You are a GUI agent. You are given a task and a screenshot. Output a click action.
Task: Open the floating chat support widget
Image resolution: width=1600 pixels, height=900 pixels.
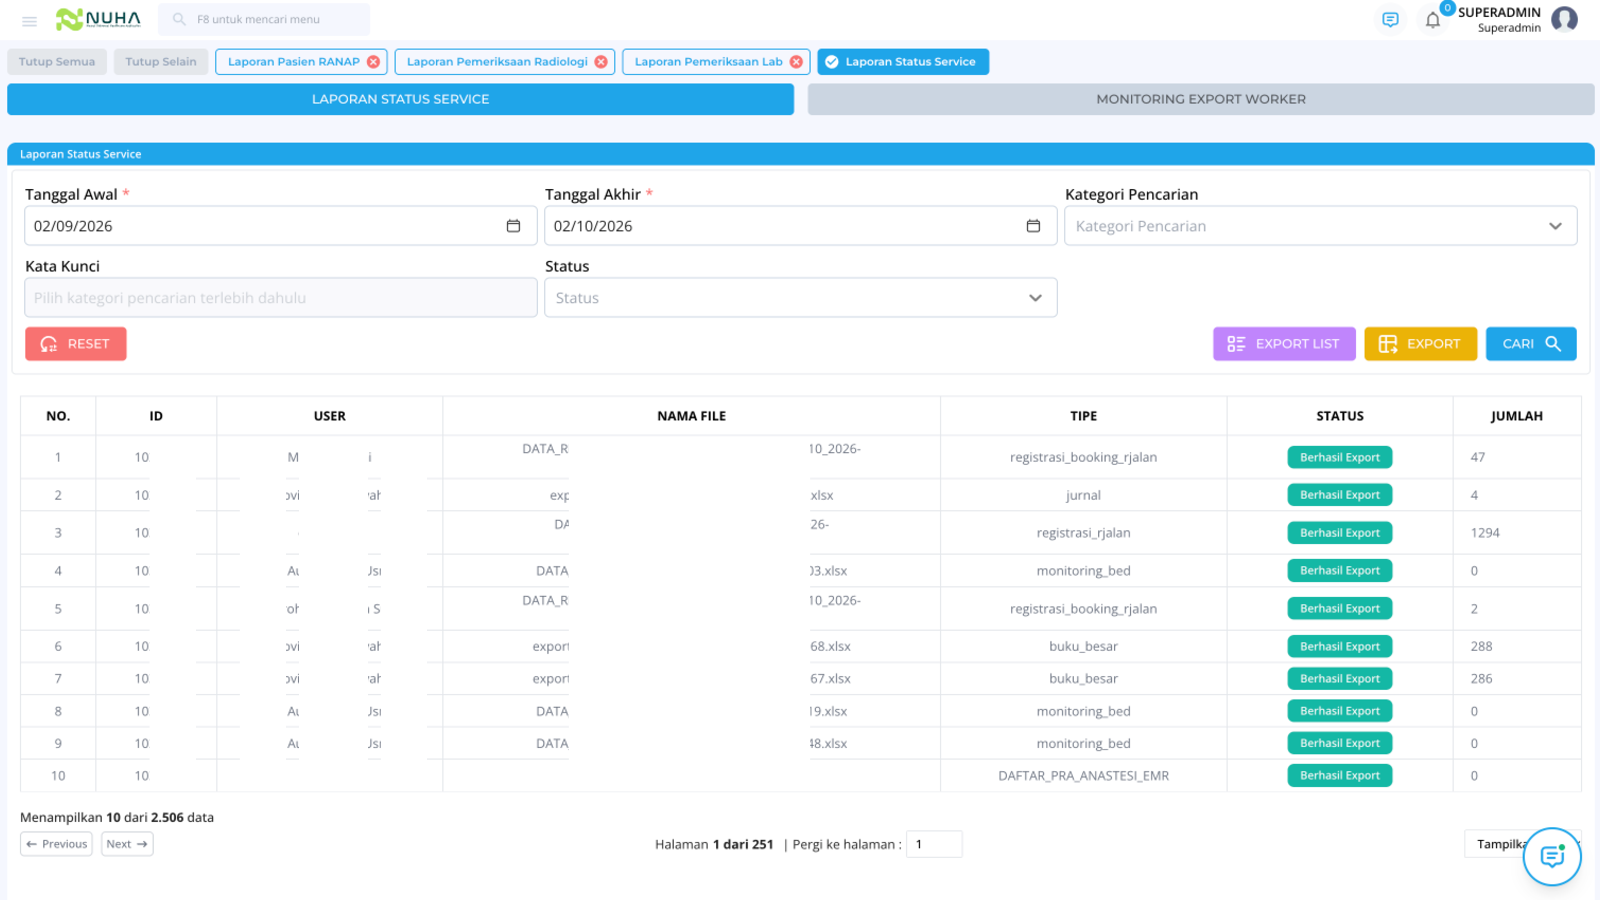coord(1552,856)
